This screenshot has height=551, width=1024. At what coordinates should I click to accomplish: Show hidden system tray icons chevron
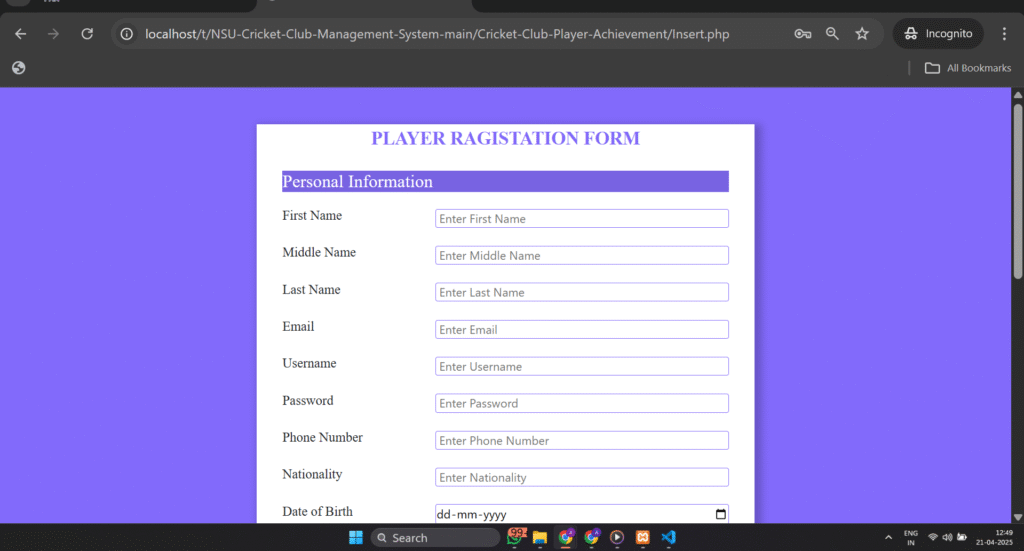tap(888, 537)
